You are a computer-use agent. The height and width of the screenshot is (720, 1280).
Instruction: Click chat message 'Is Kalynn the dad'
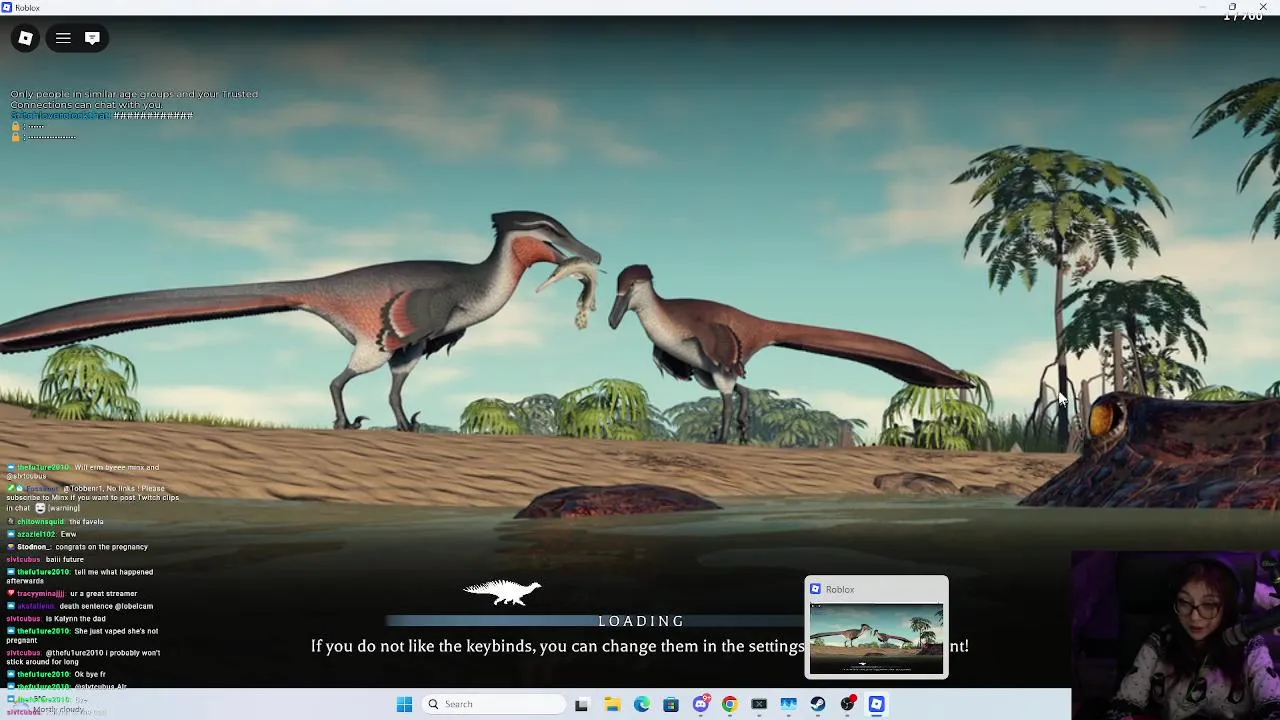(76, 619)
